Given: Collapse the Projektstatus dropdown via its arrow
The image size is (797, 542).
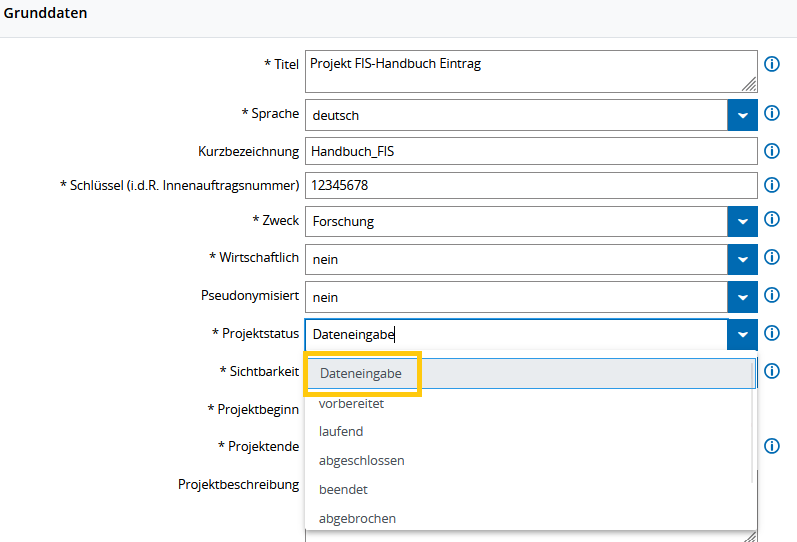Looking at the screenshot, I should [x=742, y=335].
